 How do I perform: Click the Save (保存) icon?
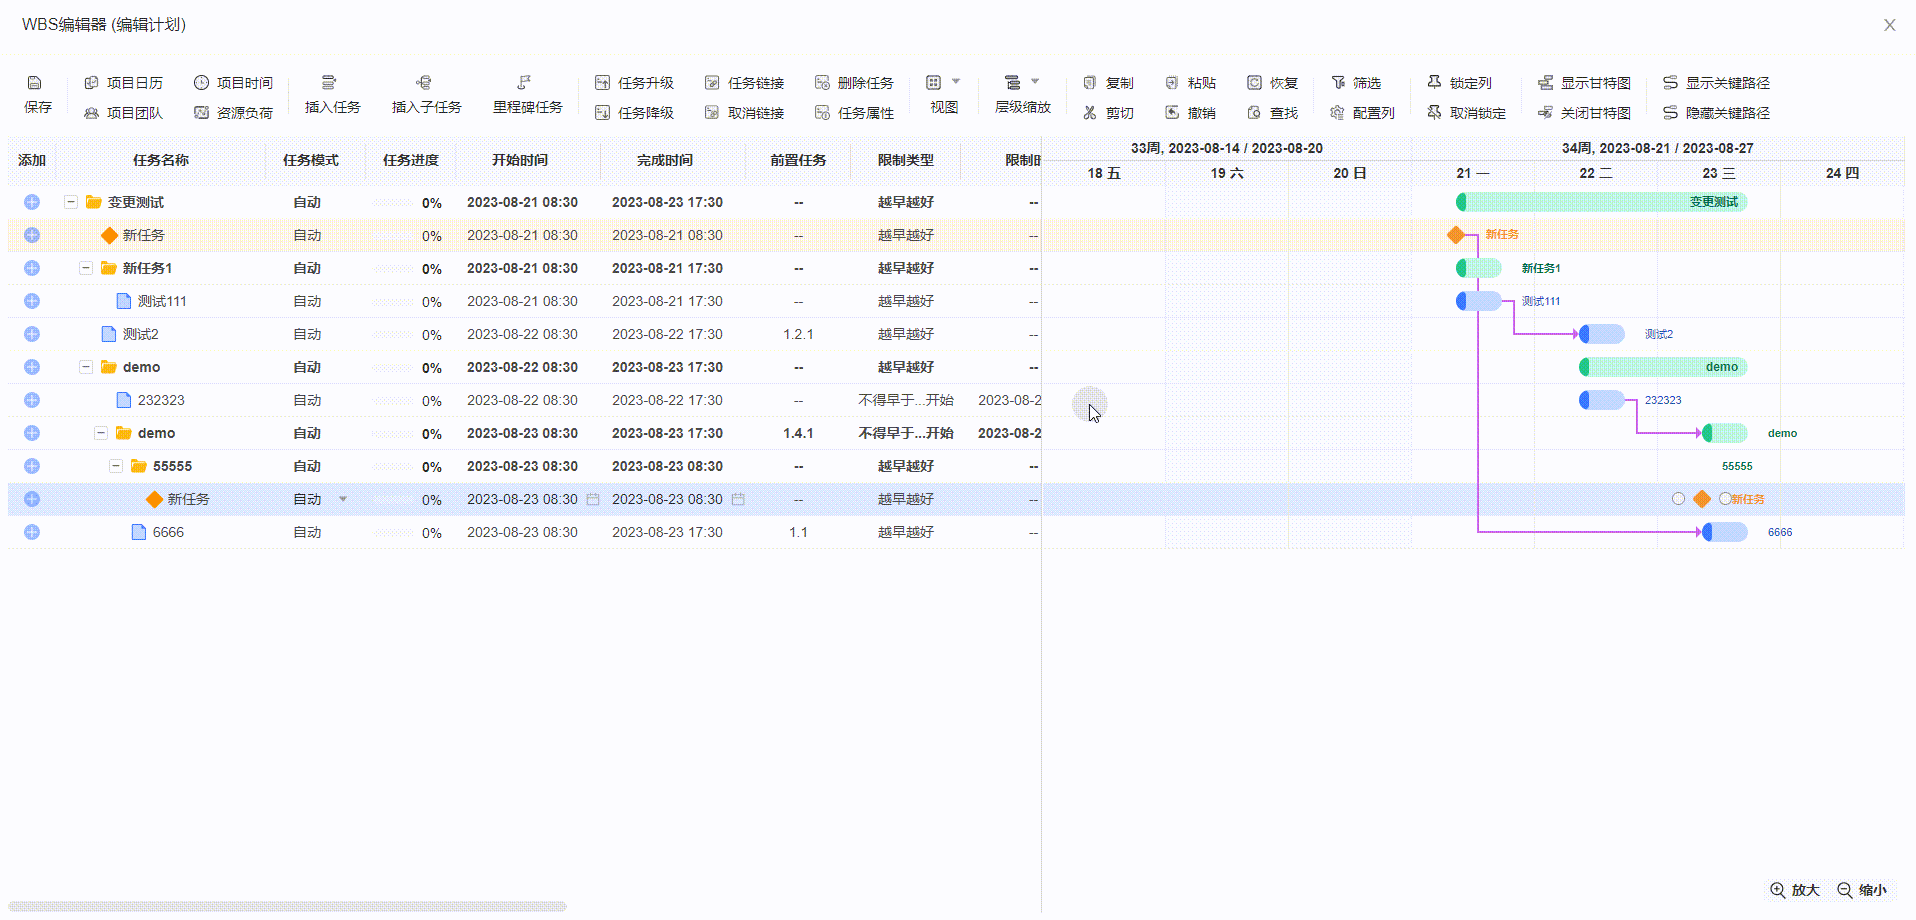coord(35,83)
